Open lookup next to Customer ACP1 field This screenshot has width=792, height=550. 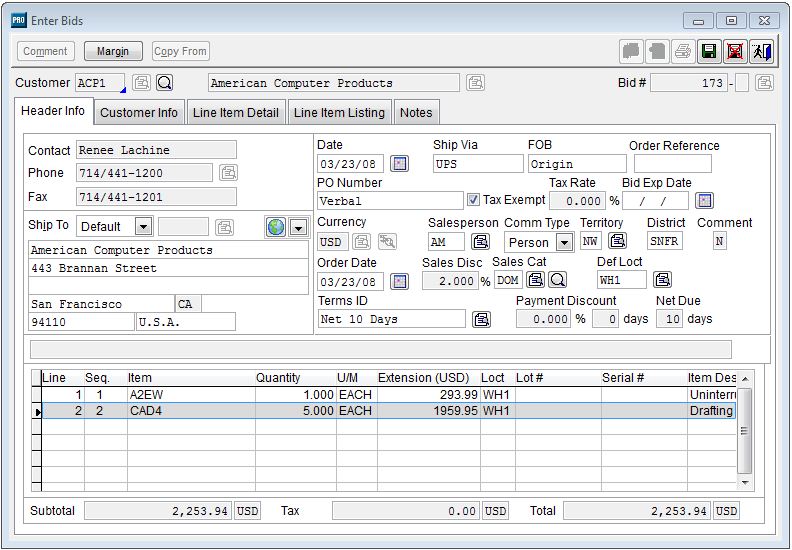[x=141, y=82]
